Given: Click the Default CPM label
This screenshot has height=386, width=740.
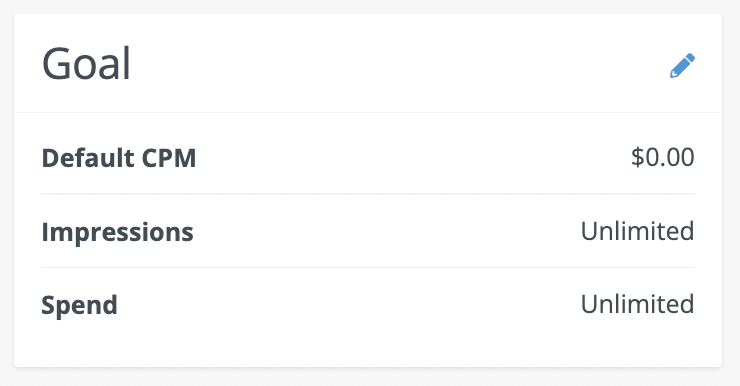Looking at the screenshot, I should coord(118,158).
